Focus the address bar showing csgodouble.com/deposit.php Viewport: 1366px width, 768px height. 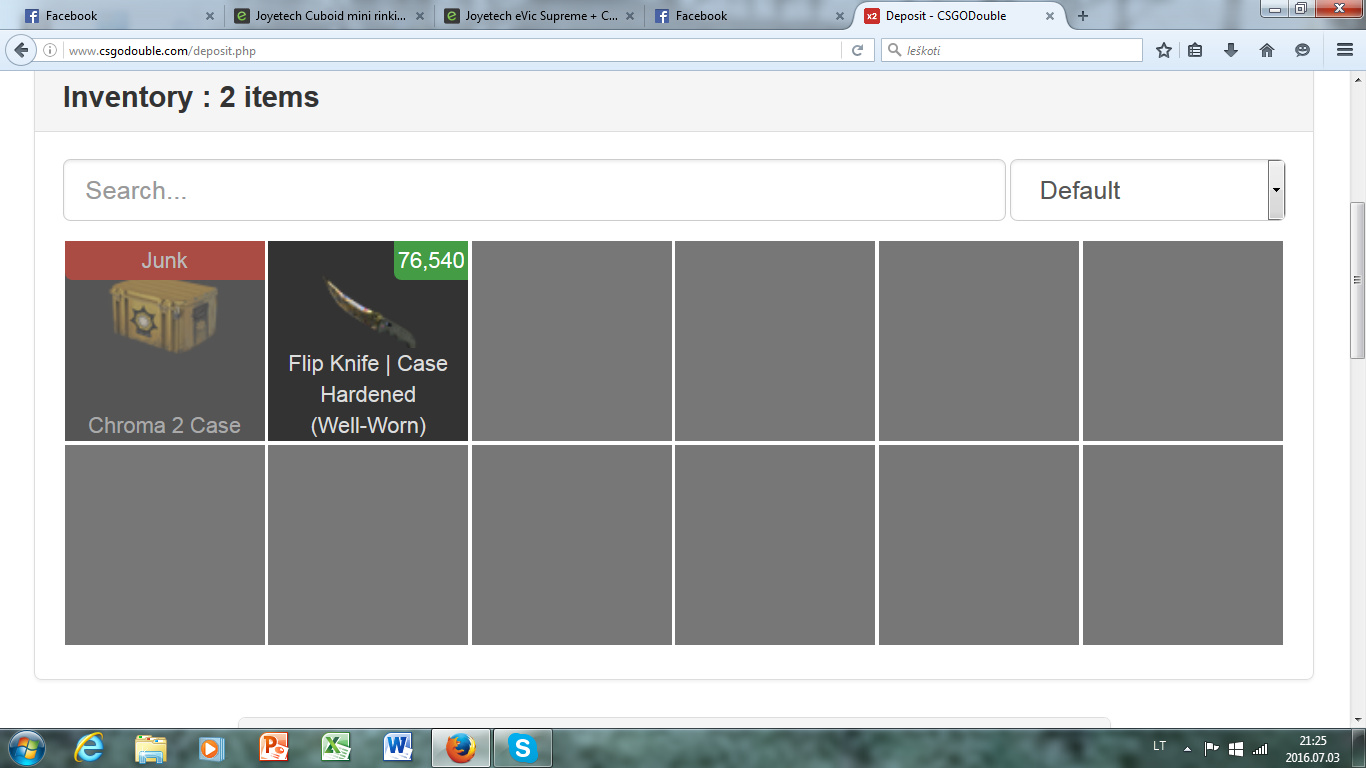(455, 50)
